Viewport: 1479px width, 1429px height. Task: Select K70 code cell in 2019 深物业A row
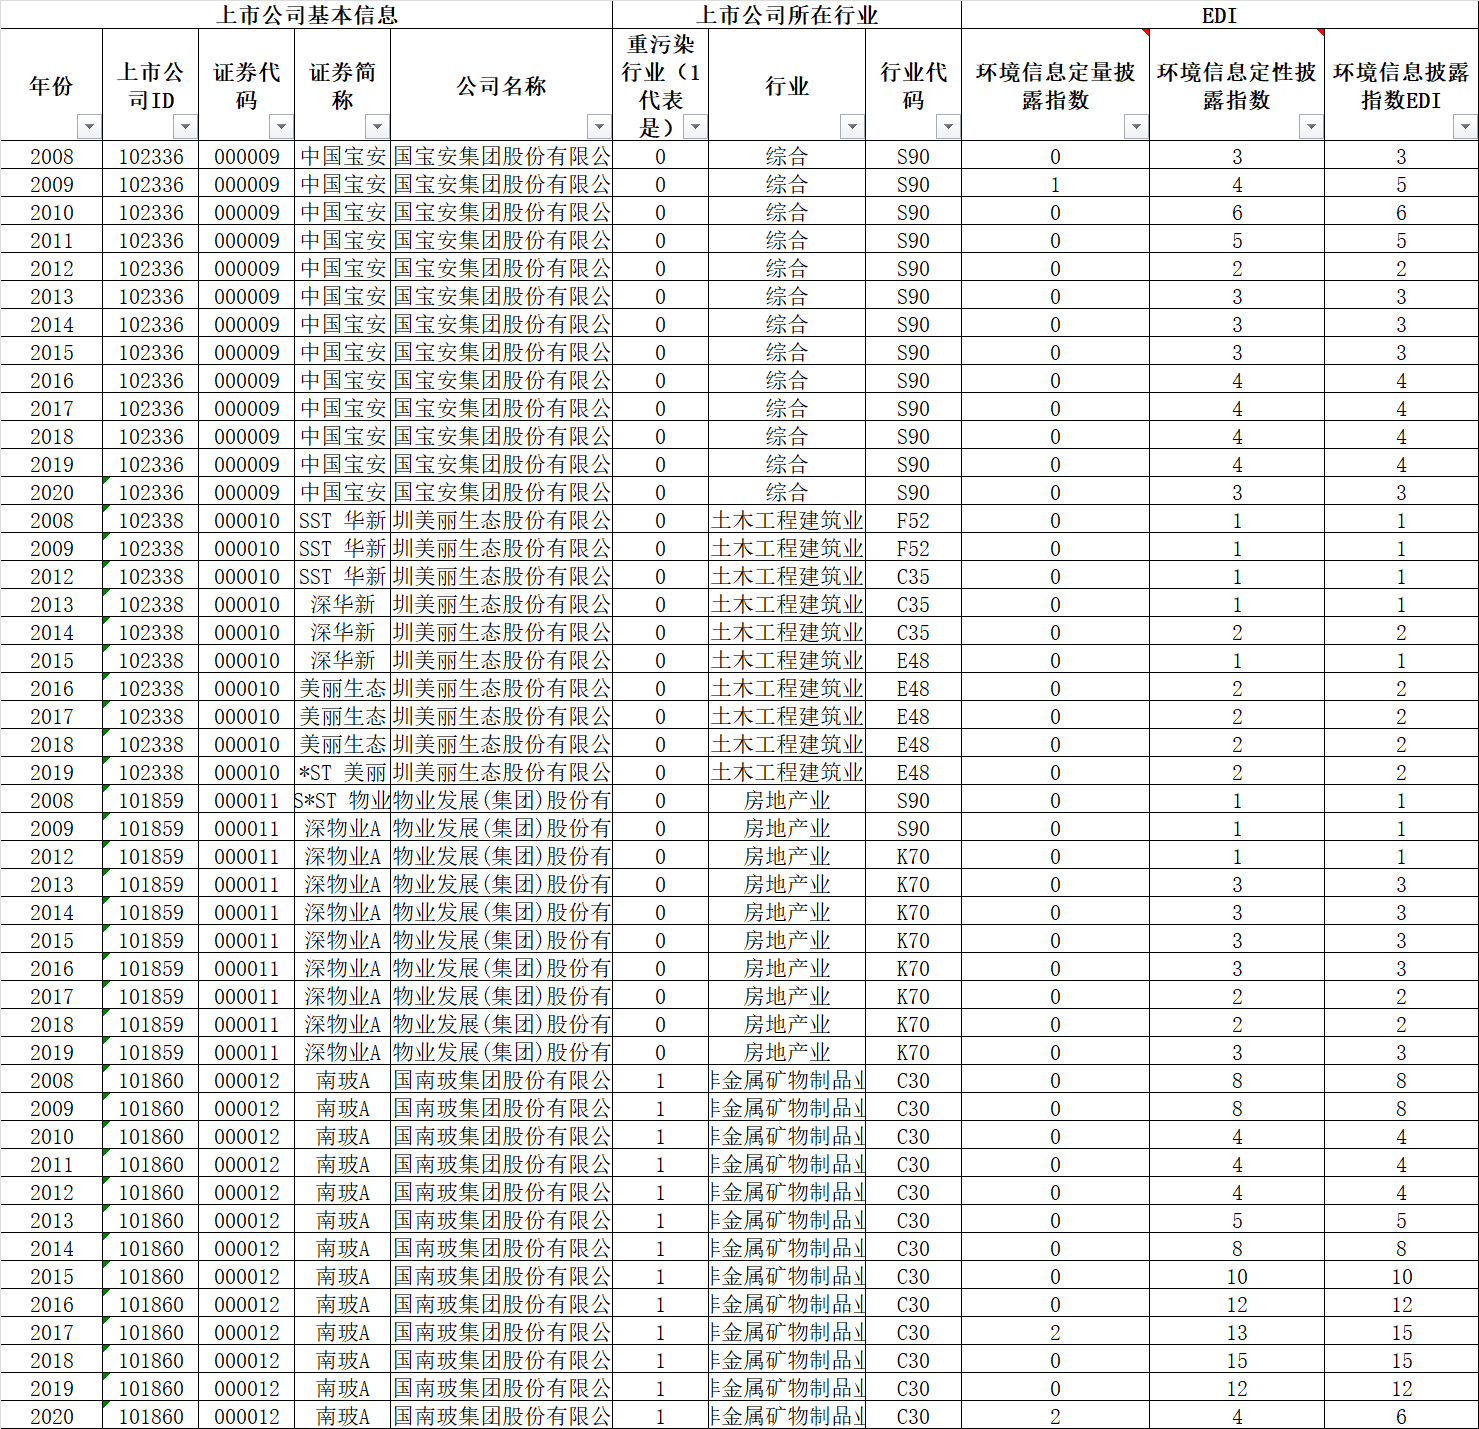point(913,1053)
